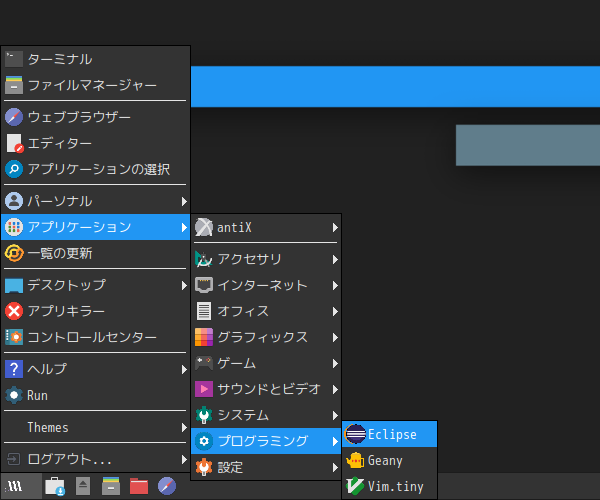The image size is (600, 500).
Task: Click the アクセサリ compass-ruler icon
Action: point(204,259)
